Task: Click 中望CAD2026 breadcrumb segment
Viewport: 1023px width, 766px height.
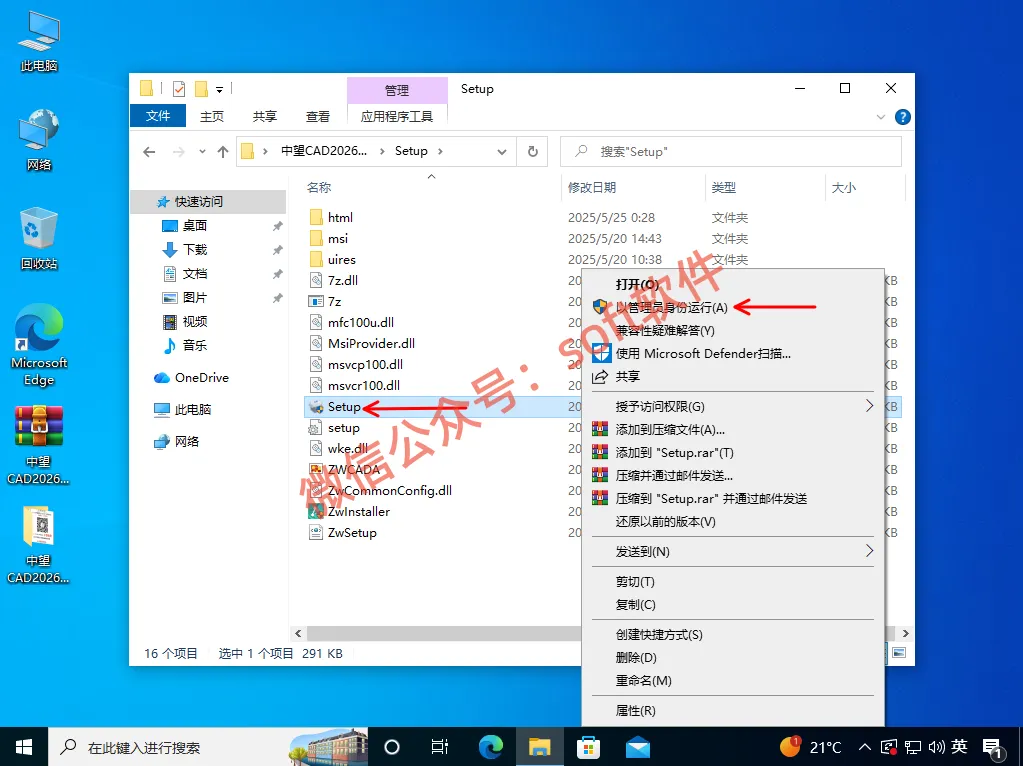Action: click(x=324, y=151)
